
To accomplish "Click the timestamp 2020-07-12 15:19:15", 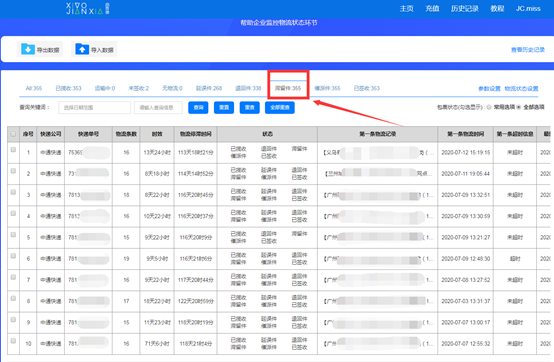I will pos(466,153).
